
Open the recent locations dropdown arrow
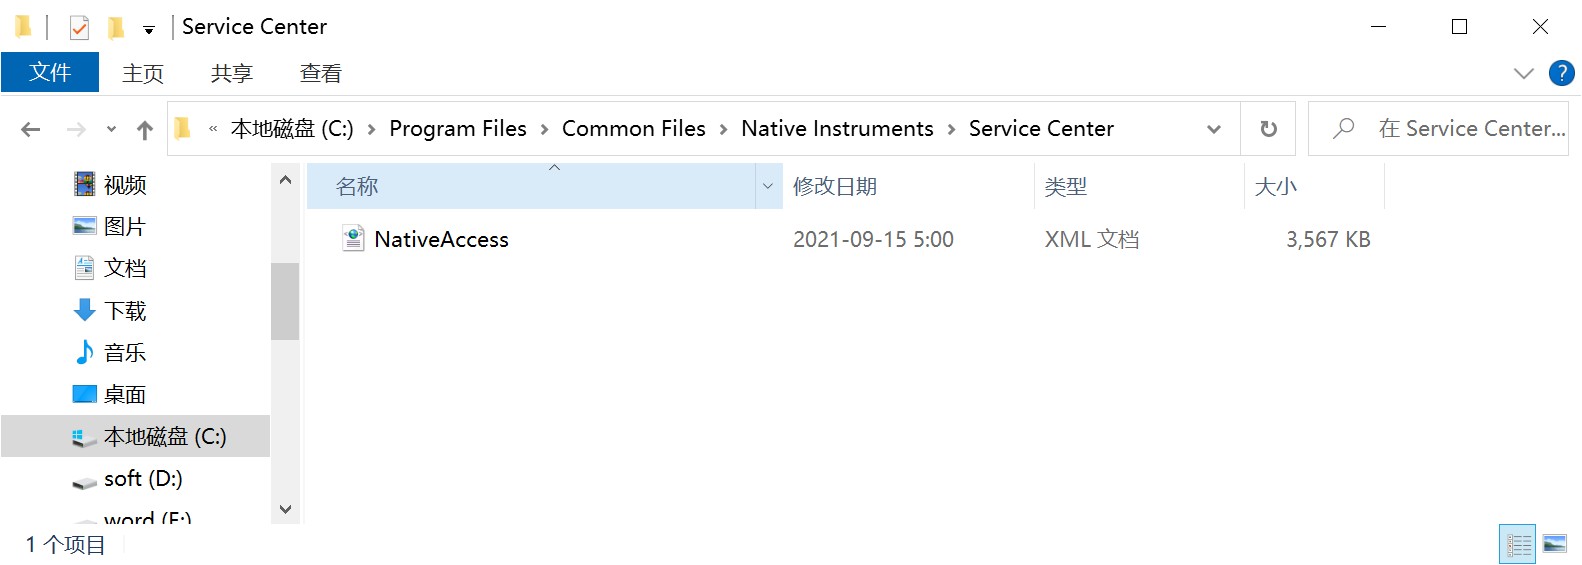pyautogui.click(x=111, y=129)
